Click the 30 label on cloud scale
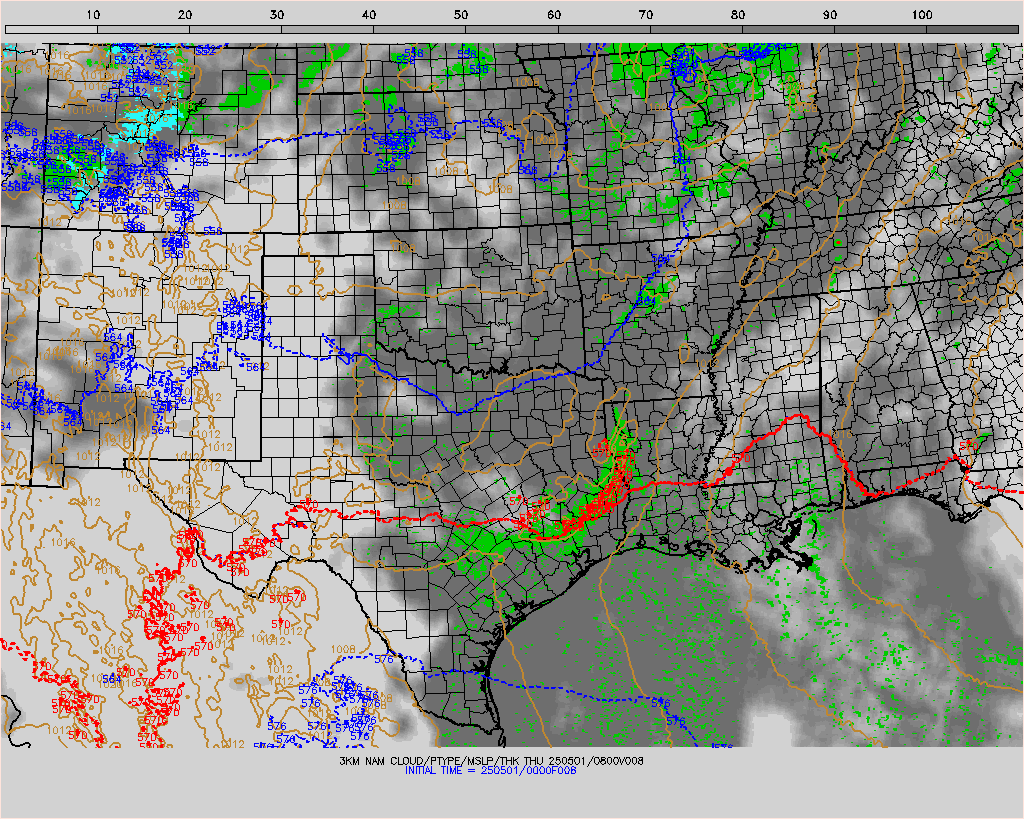The width and height of the screenshot is (1024, 819). [277, 15]
